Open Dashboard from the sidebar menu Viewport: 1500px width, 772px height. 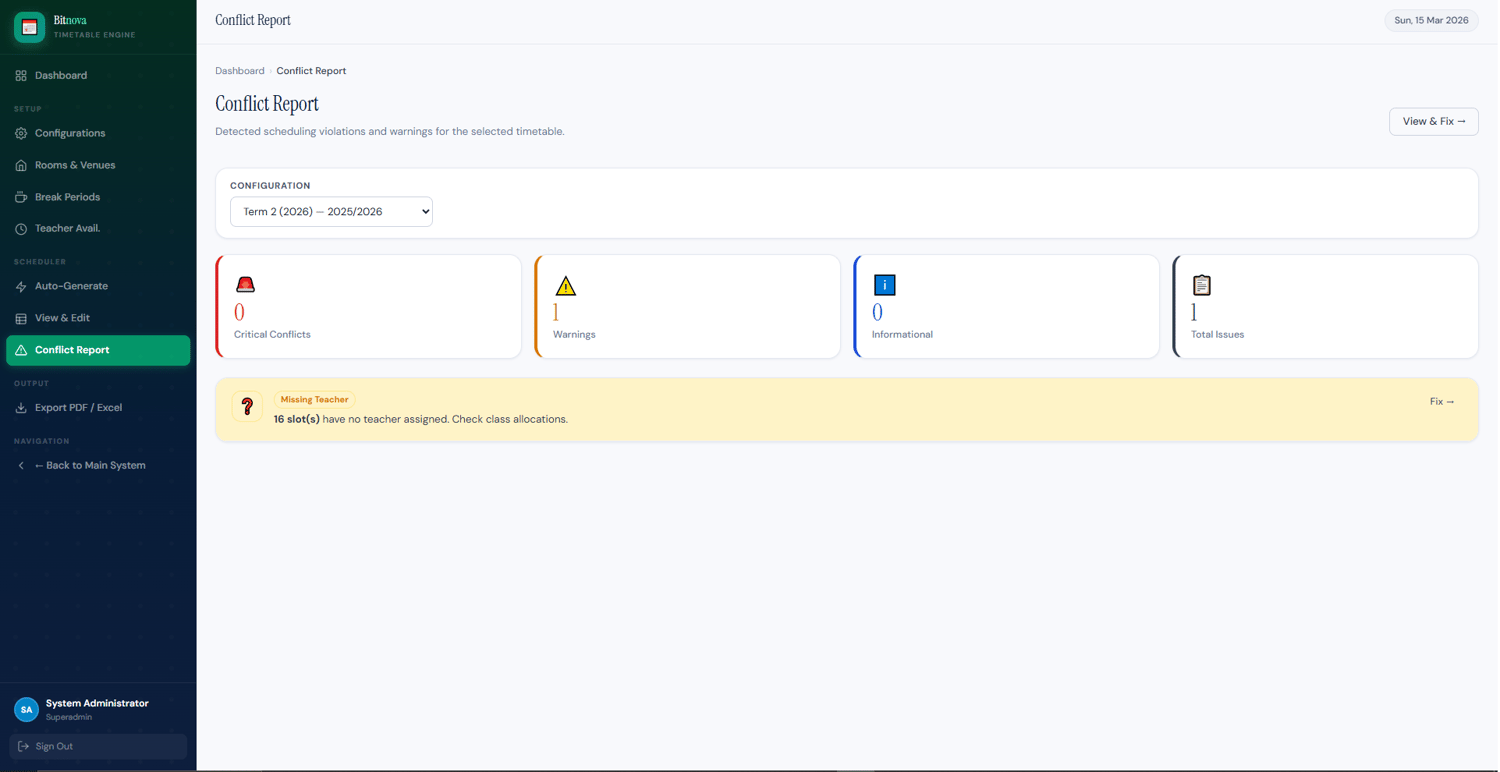pos(98,76)
